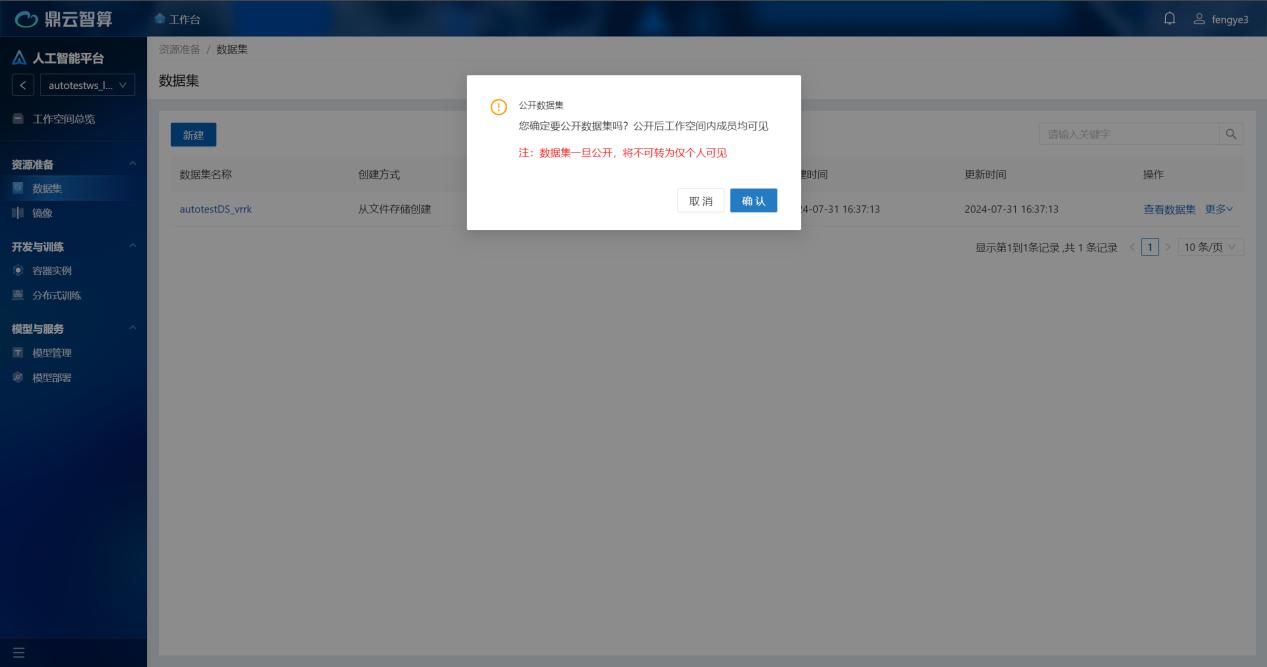Collapse the 开发与训练 sidebar section
This screenshot has height=667, width=1267.
click(133, 246)
